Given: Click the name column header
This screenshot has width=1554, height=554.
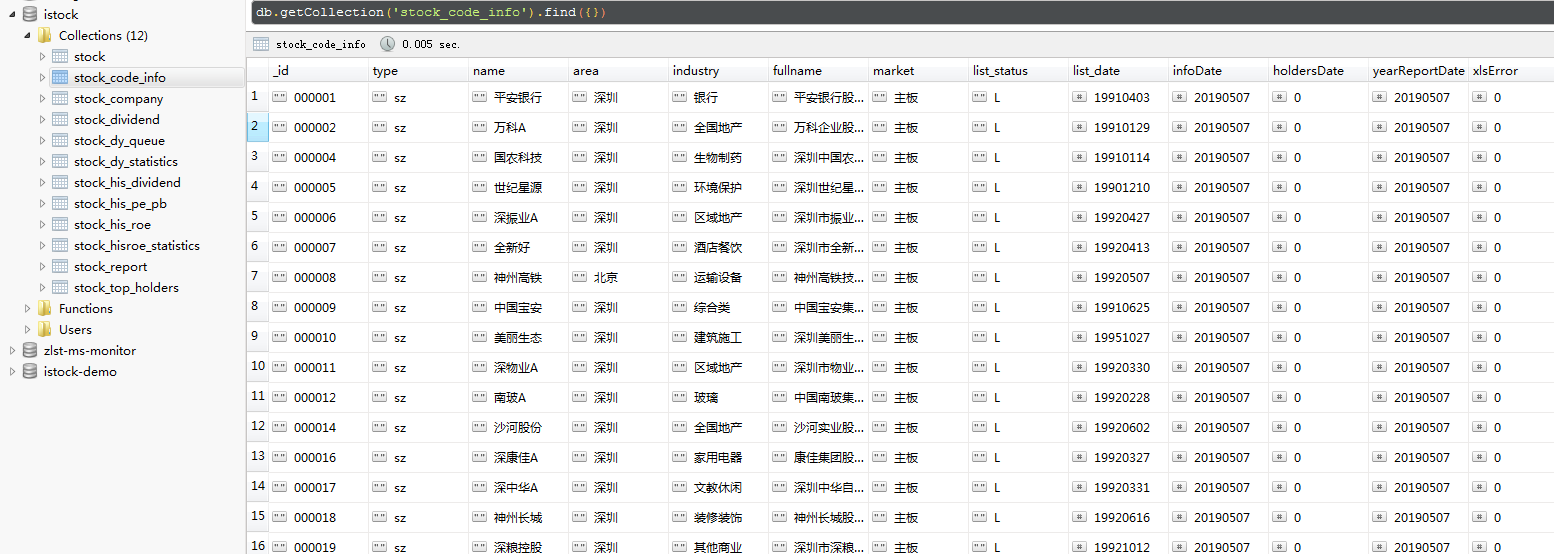Looking at the screenshot, I should click(519, 71).
